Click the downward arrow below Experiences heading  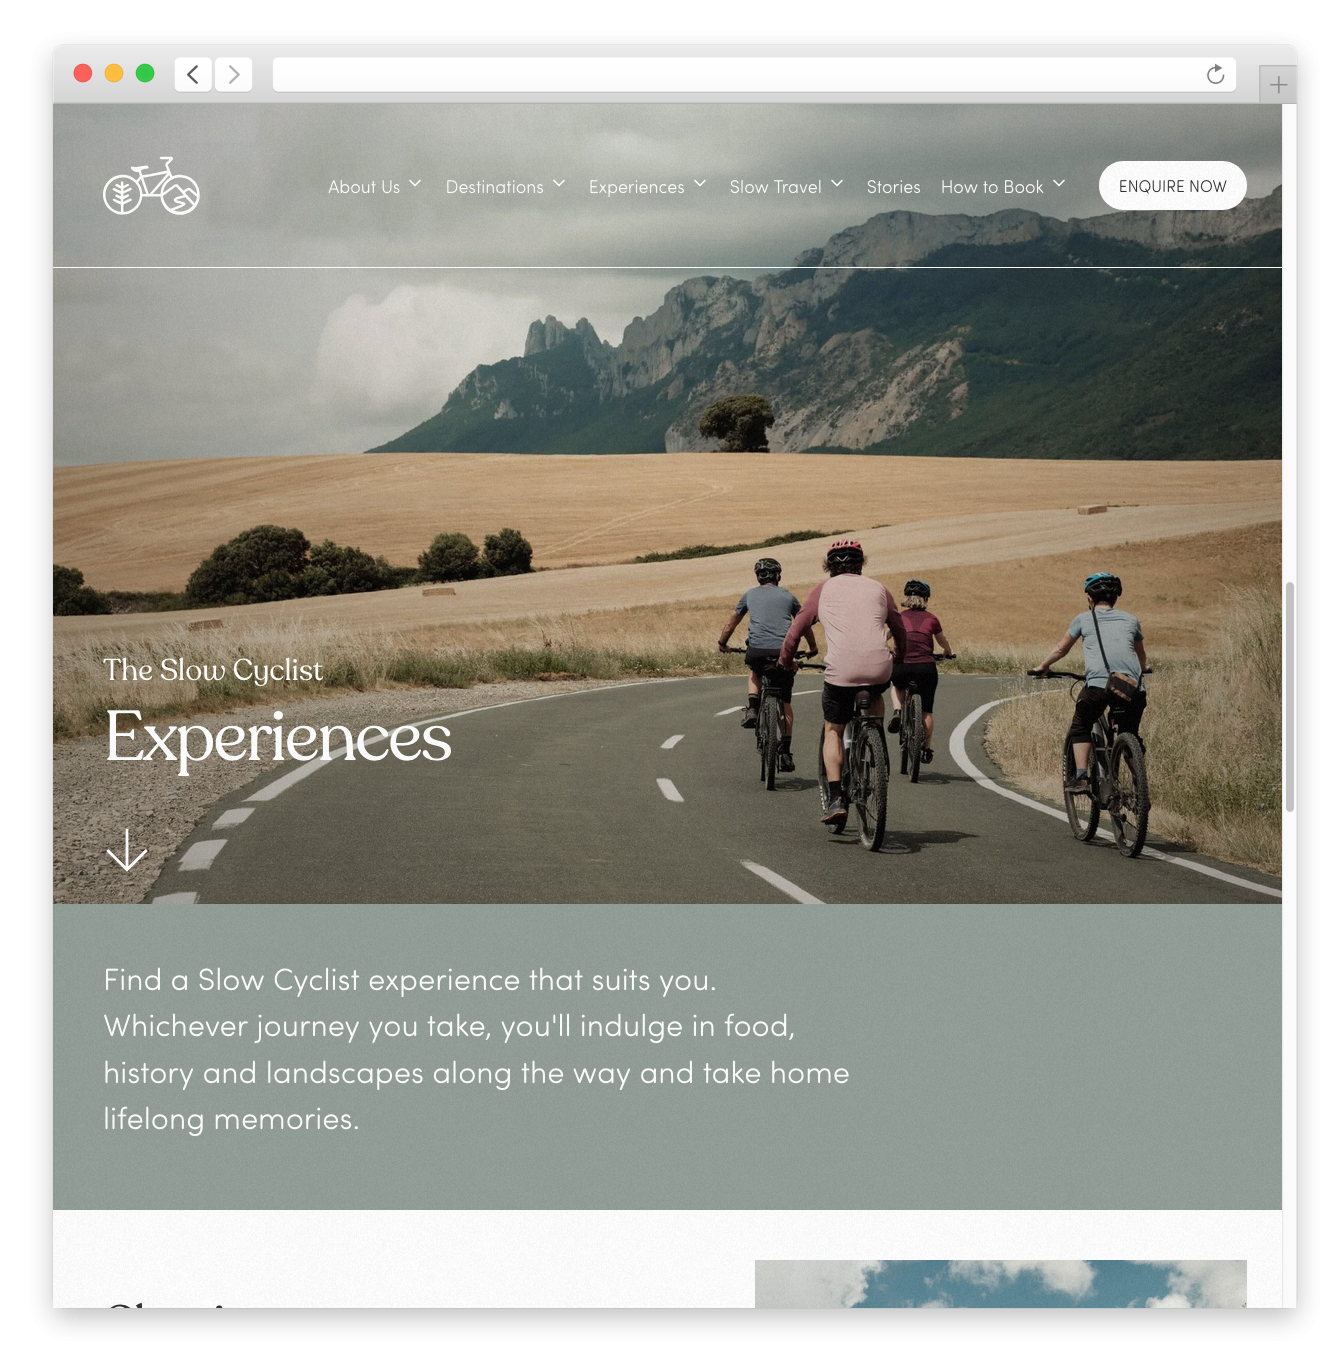(x=127, y=850)
